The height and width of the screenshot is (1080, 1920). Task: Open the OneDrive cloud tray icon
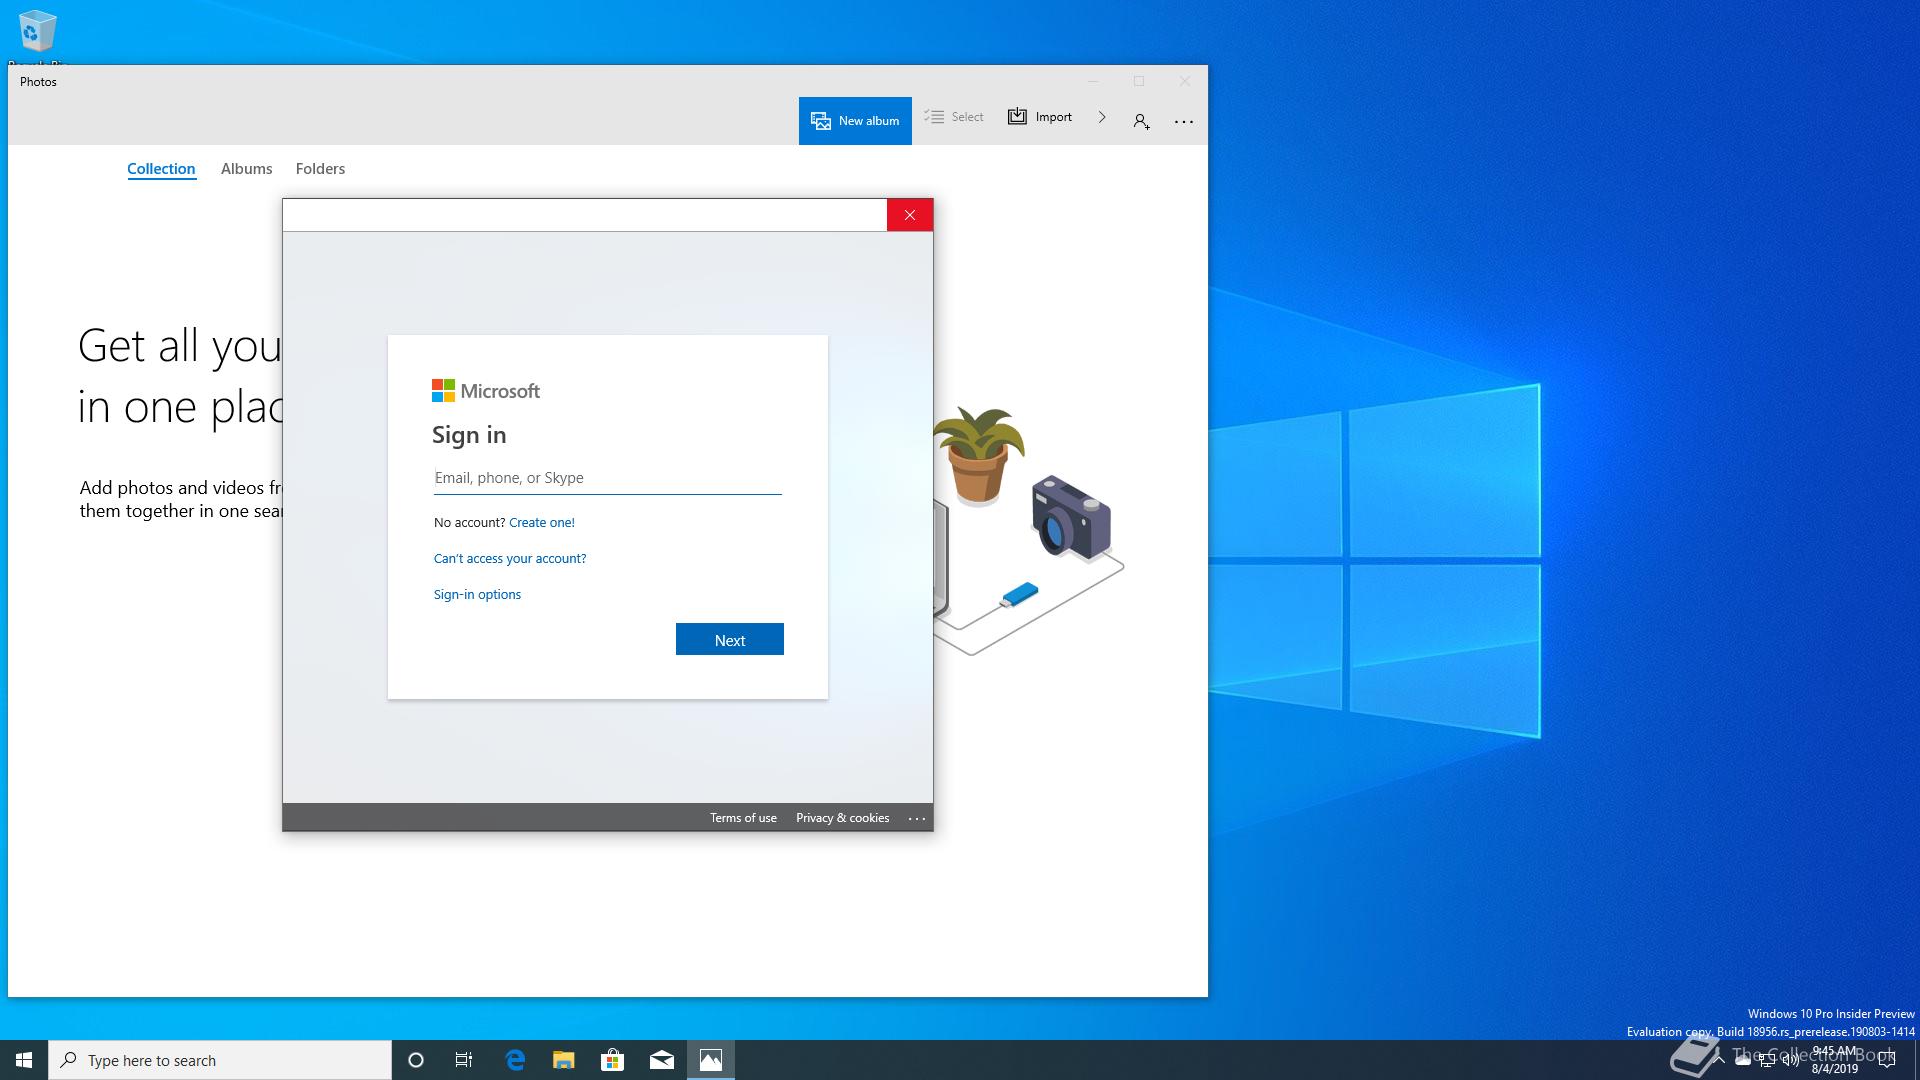click(1743, 1060)
